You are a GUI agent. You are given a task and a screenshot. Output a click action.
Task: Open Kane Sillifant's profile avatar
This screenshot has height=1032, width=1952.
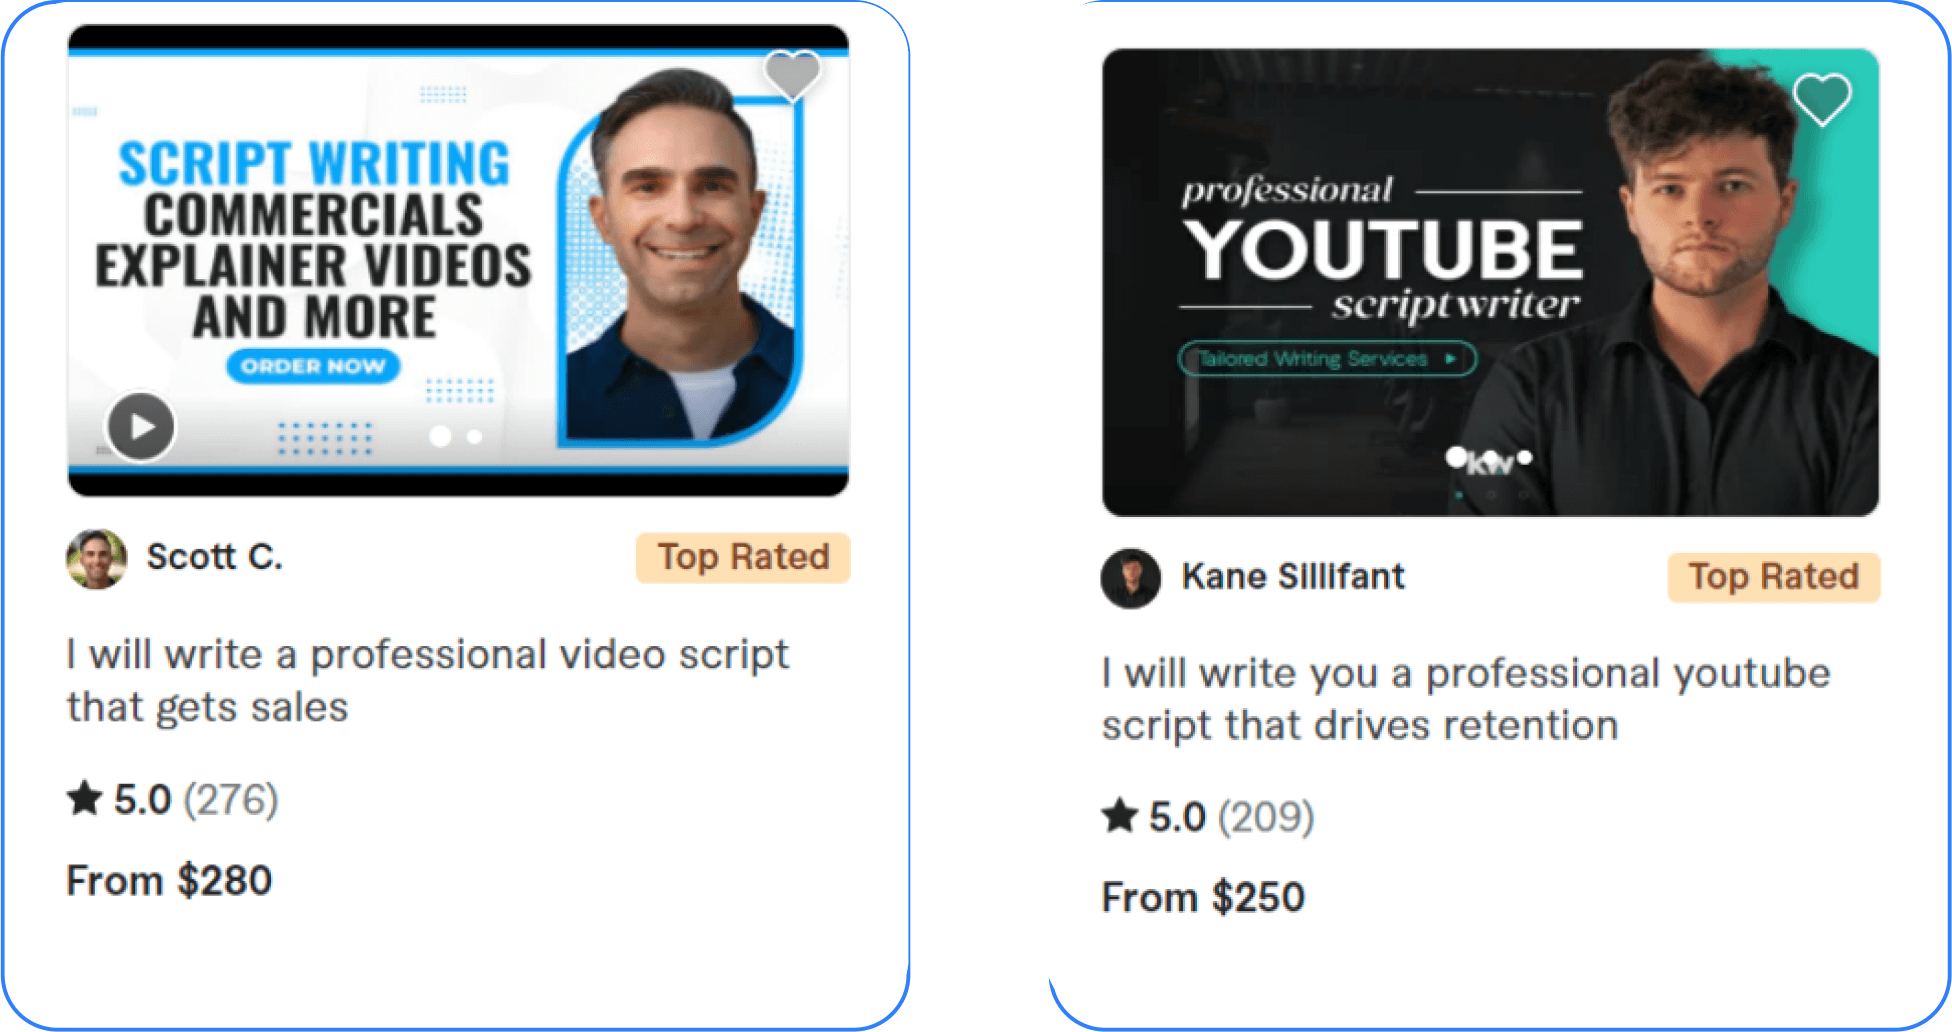click(x=1131, y=578)
